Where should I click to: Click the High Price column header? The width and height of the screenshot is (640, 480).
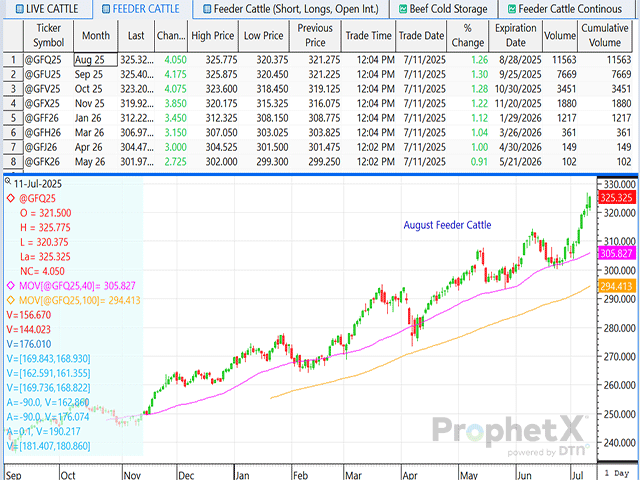[213, 36]
